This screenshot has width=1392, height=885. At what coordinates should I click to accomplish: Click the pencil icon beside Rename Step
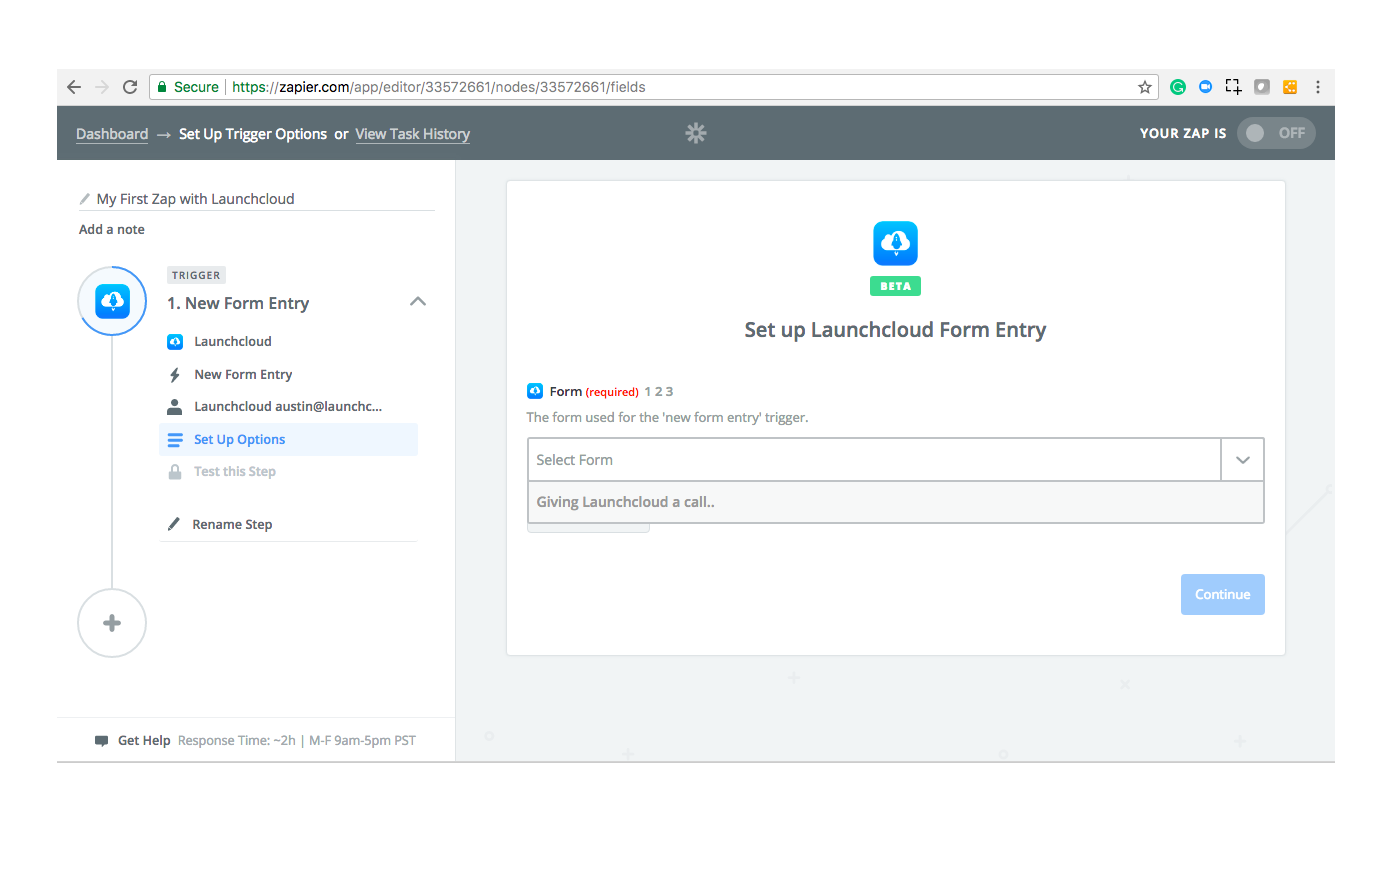tap(174, 524)
